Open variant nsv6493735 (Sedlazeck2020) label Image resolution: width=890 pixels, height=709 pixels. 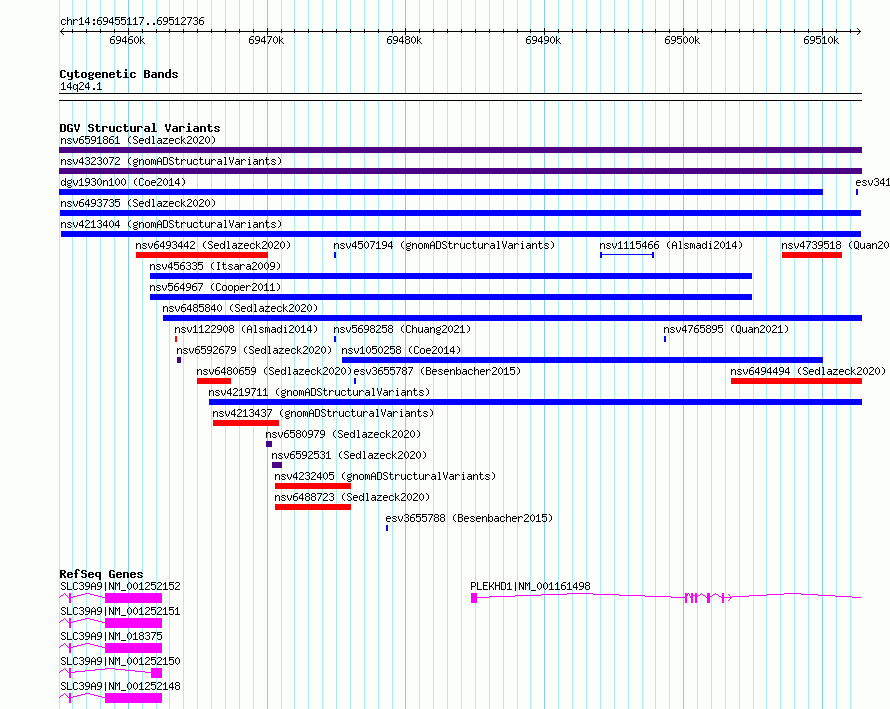click(138, 203)
